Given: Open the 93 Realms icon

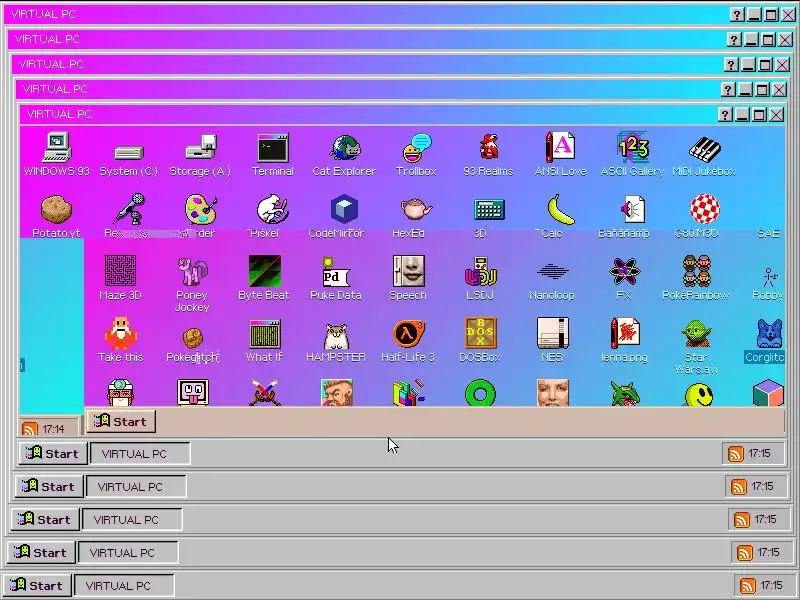Looking at the screenshot, I should coord(489,147).
